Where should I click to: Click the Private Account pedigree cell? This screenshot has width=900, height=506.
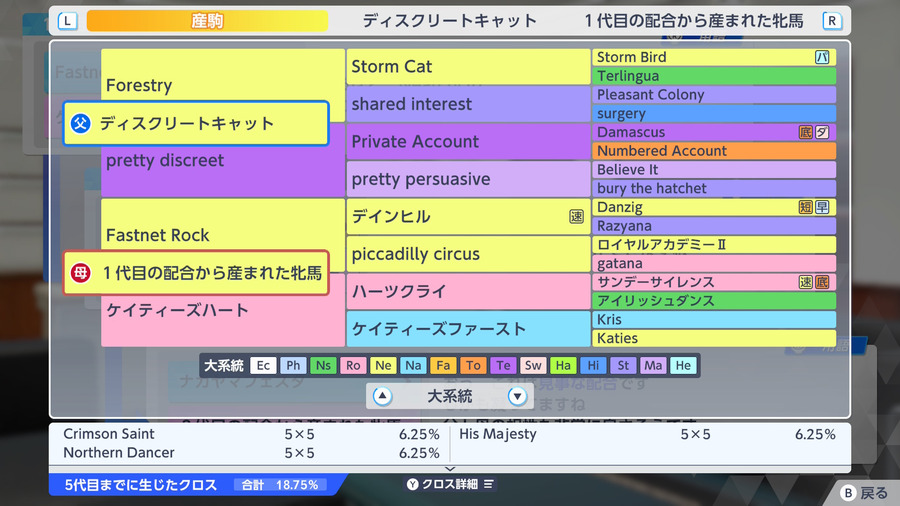pyautogui.click(x=468, y=141)
